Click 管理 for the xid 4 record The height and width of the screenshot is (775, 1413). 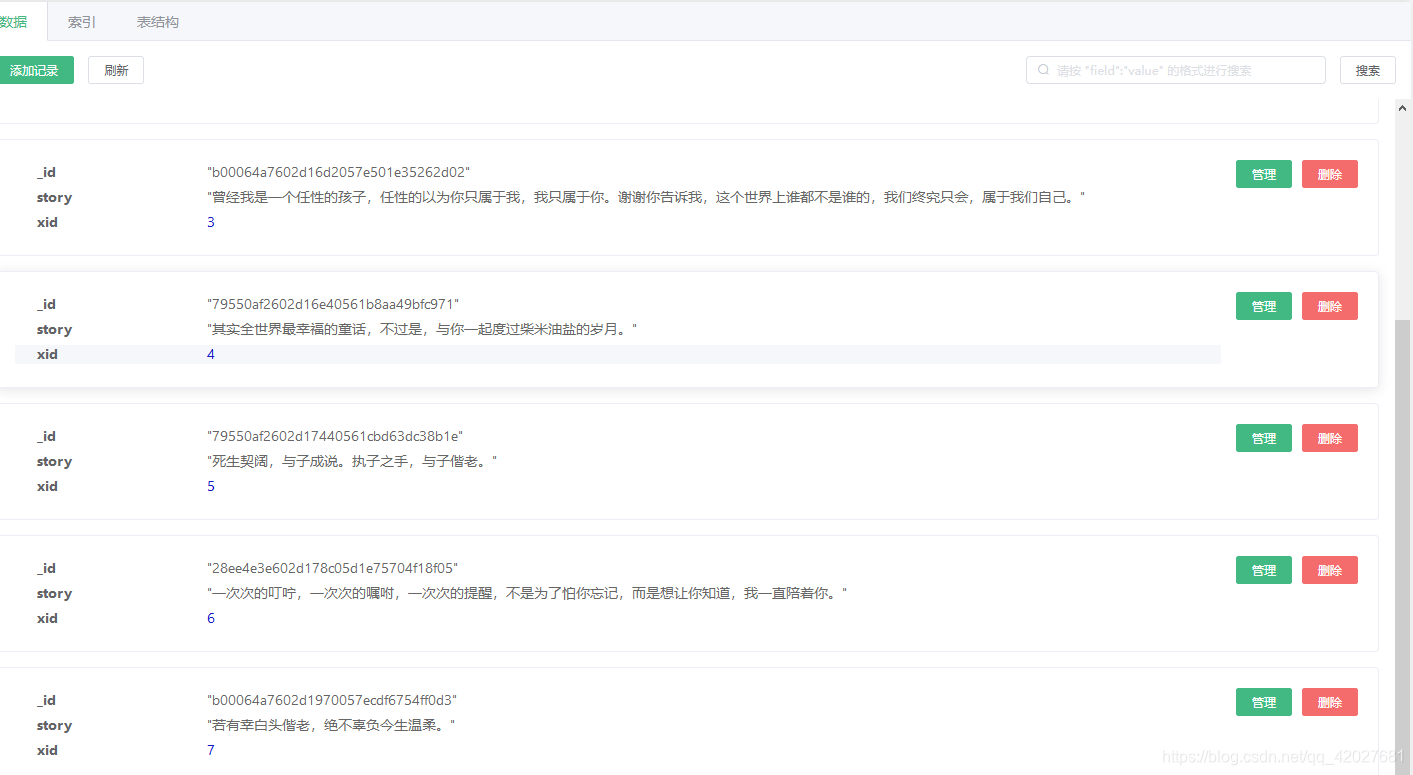(x=1264, y=306)
